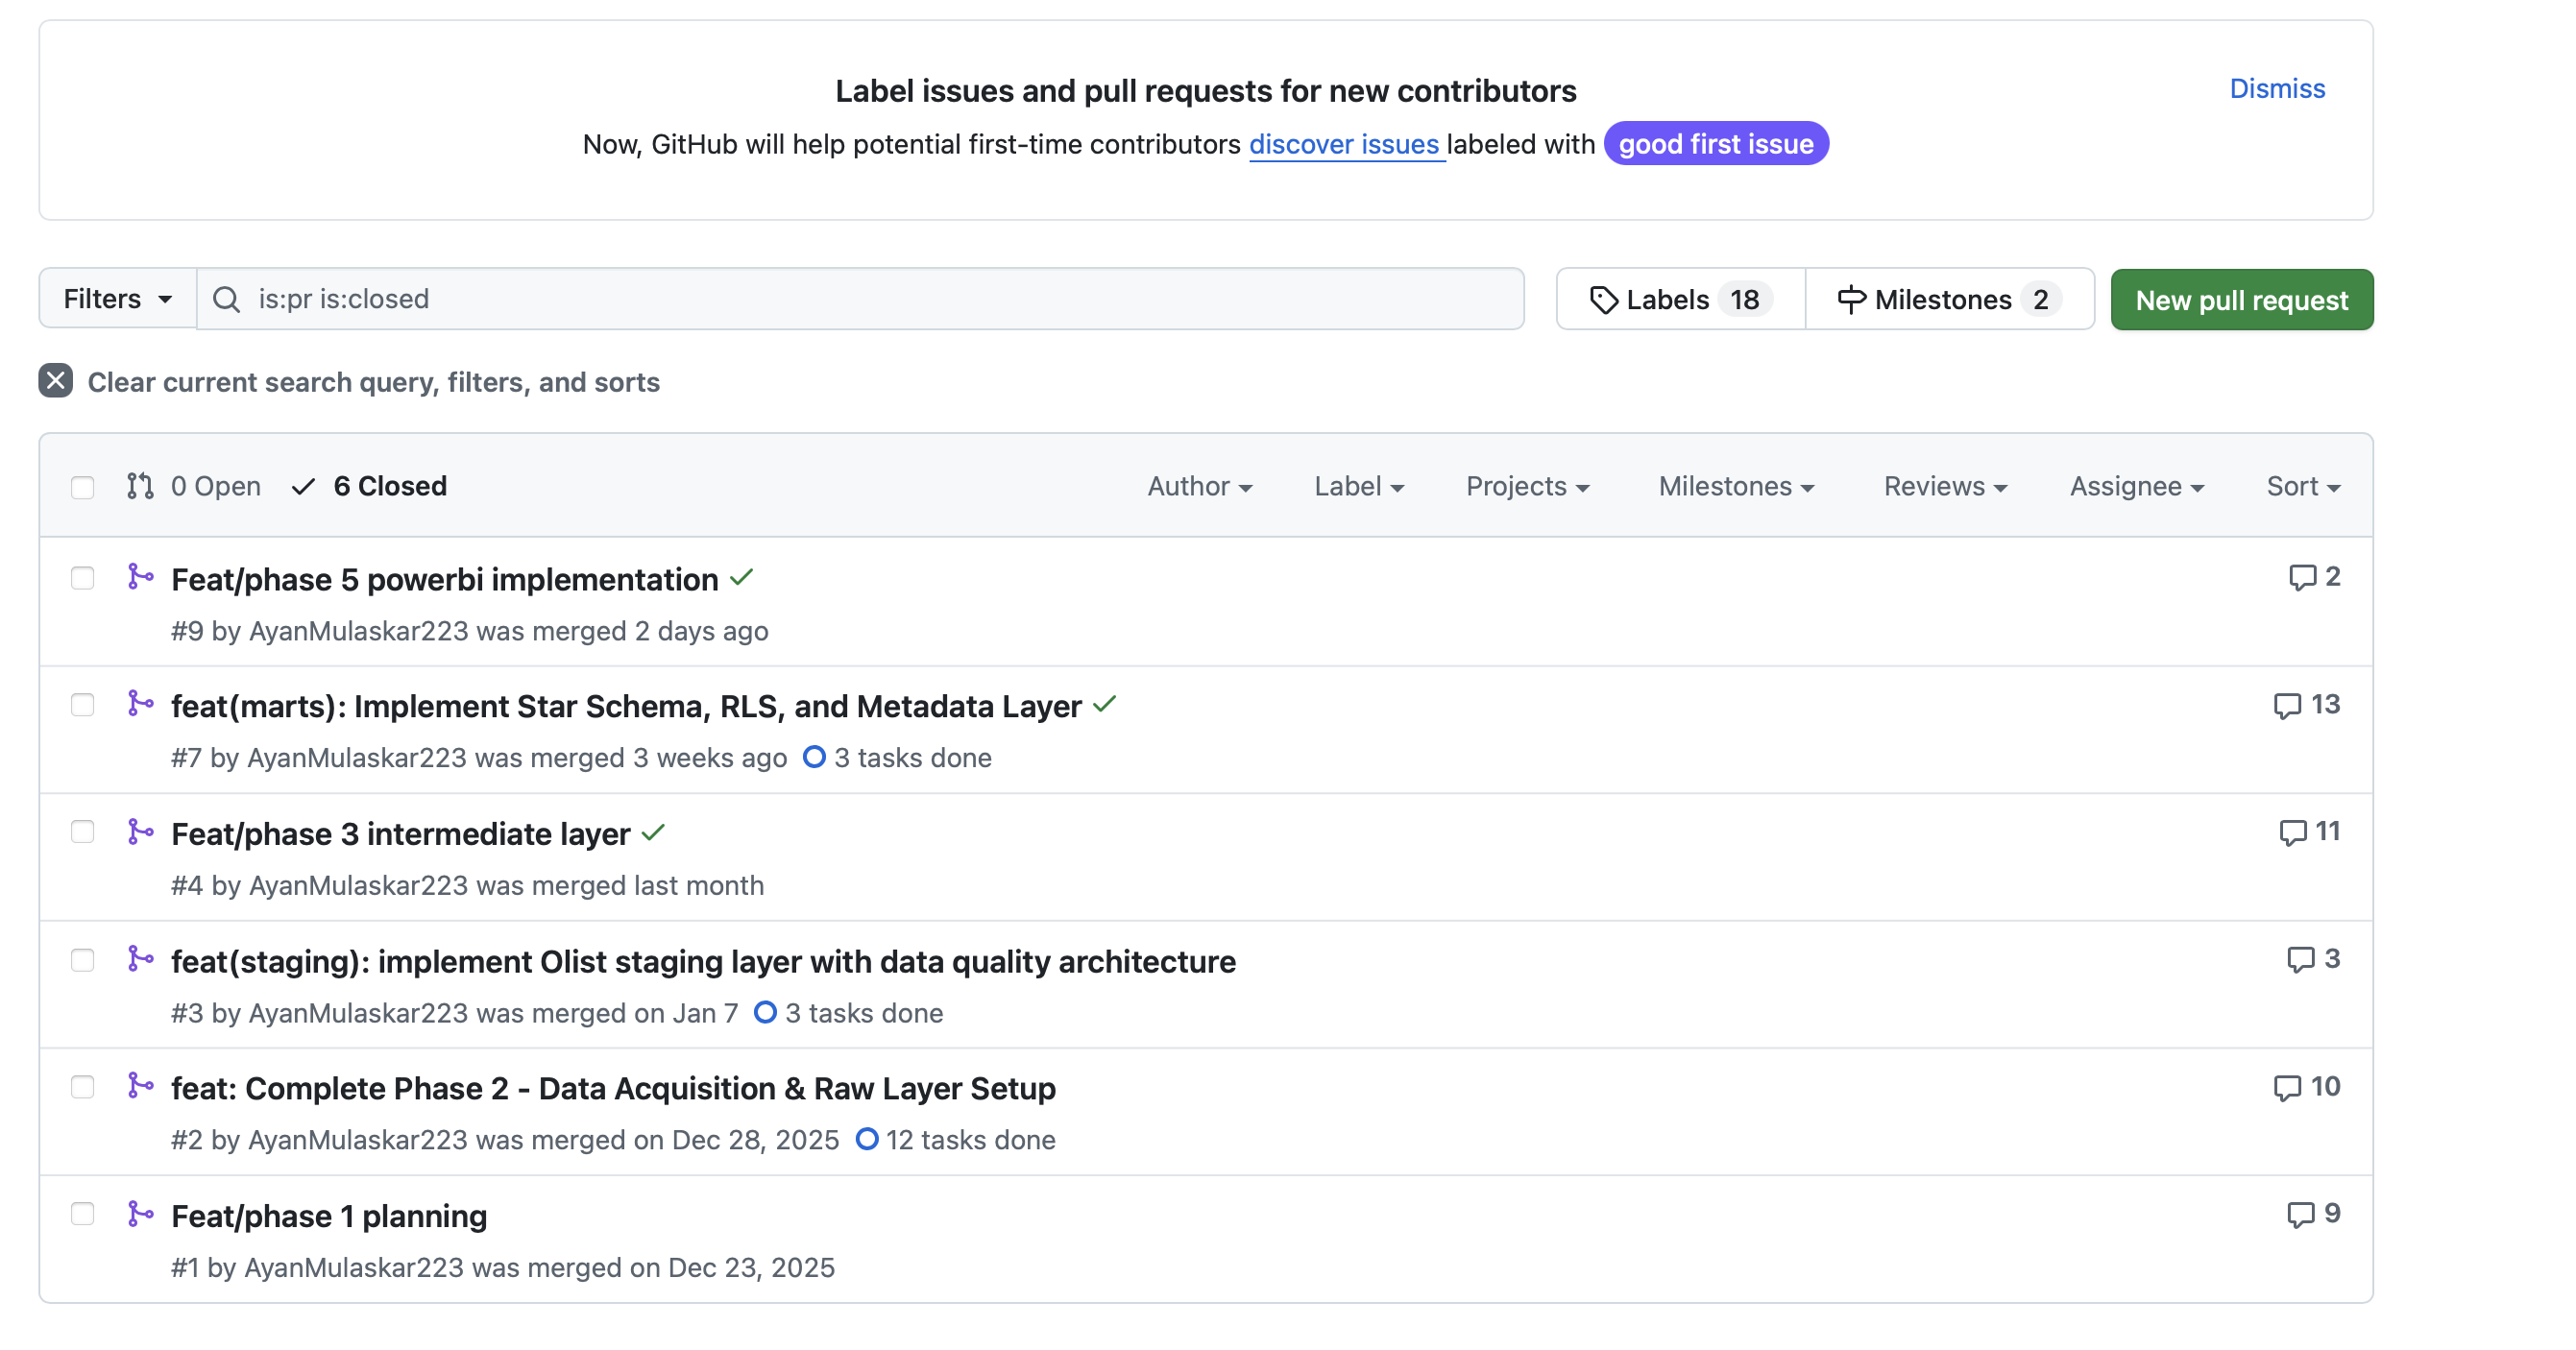Expand the Author filter menu
This screenshot has height=1350, width=2576.
click(x=1199, y=486)
